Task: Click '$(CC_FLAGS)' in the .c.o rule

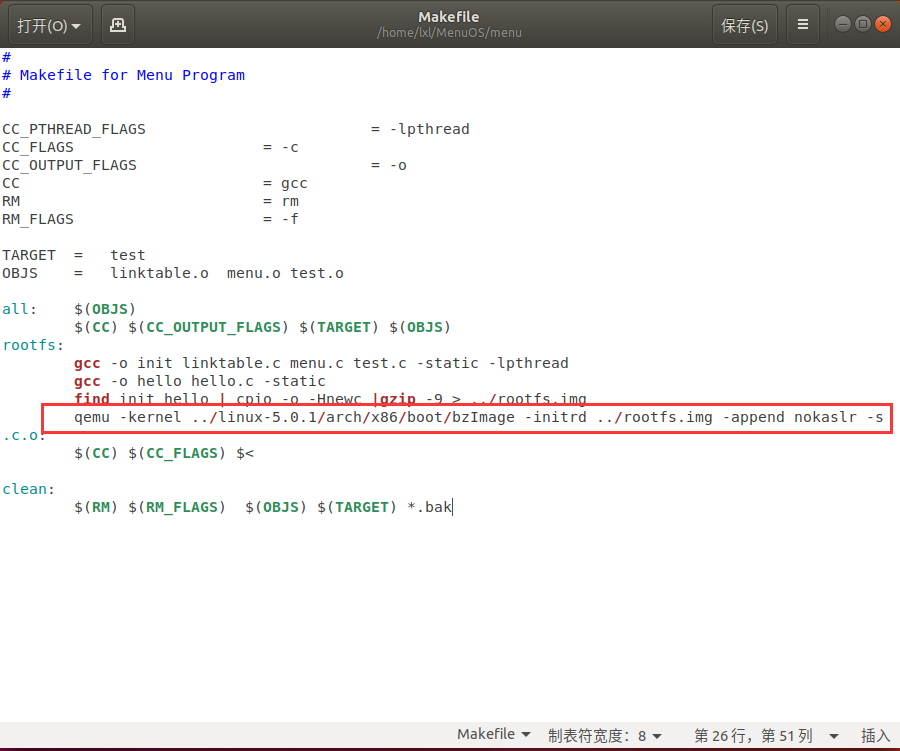Action: pos(177,454)
